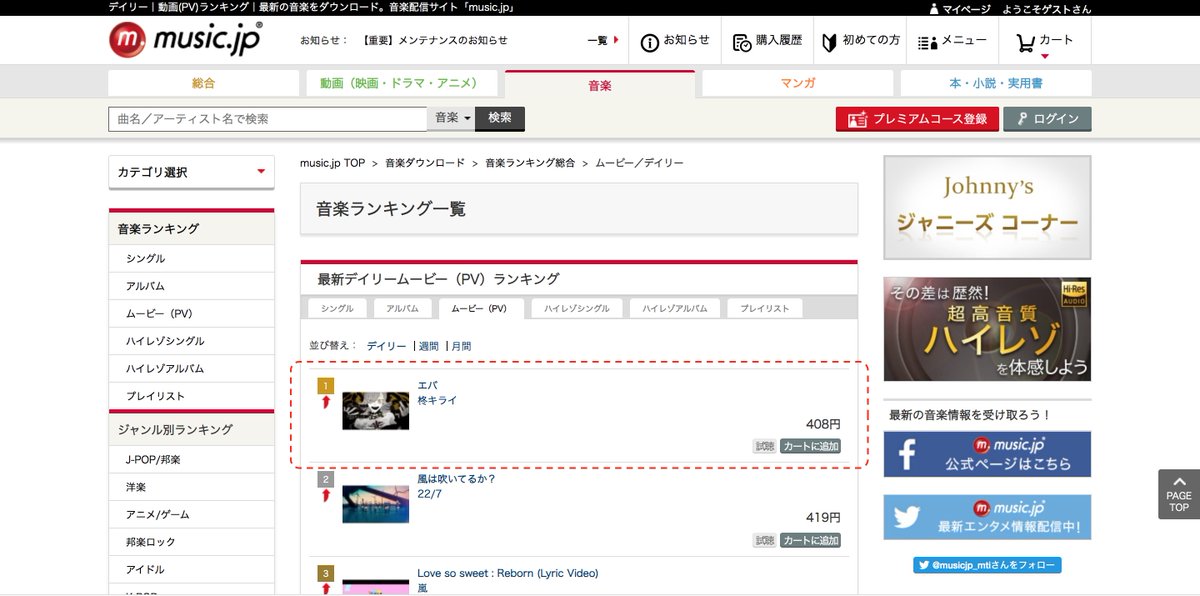Switch to アルバム ranking tab
This screenshot has height=596, width=1200.
click(404, 309)
